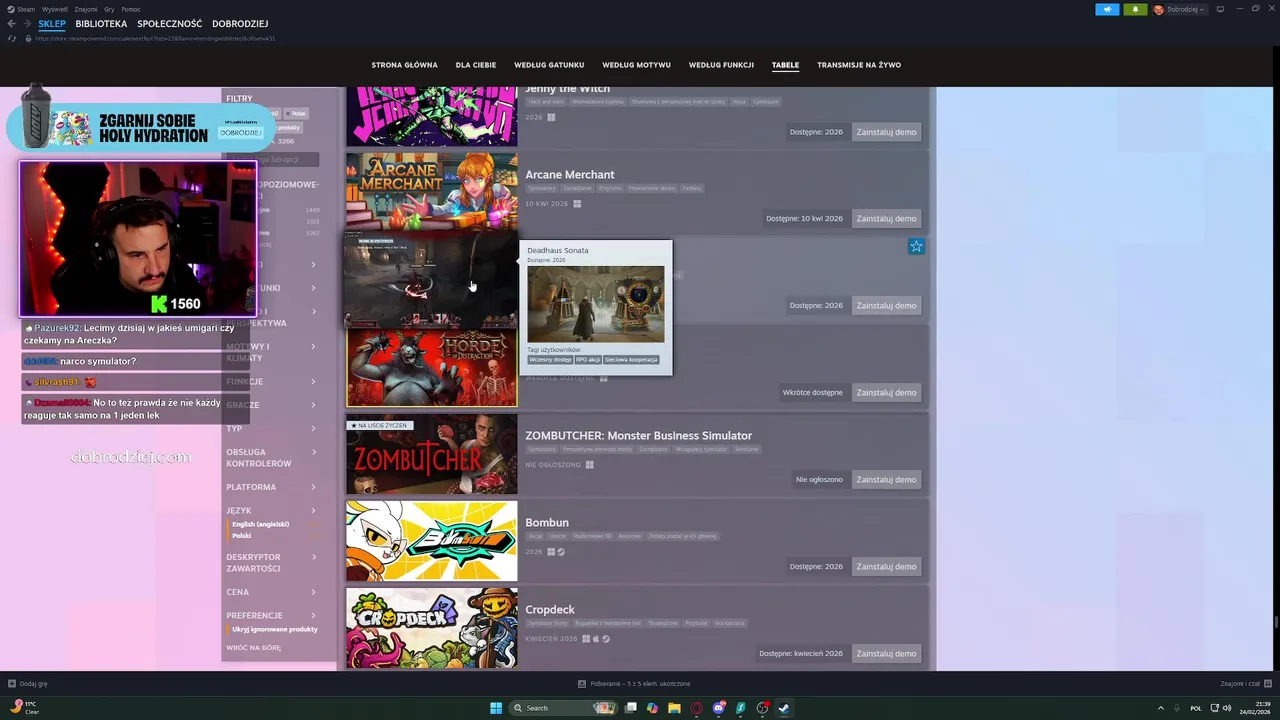This screenshot has width=1280, height=720.
Task: Install demo for Cropdeck
Action: (x=886, y=654)
